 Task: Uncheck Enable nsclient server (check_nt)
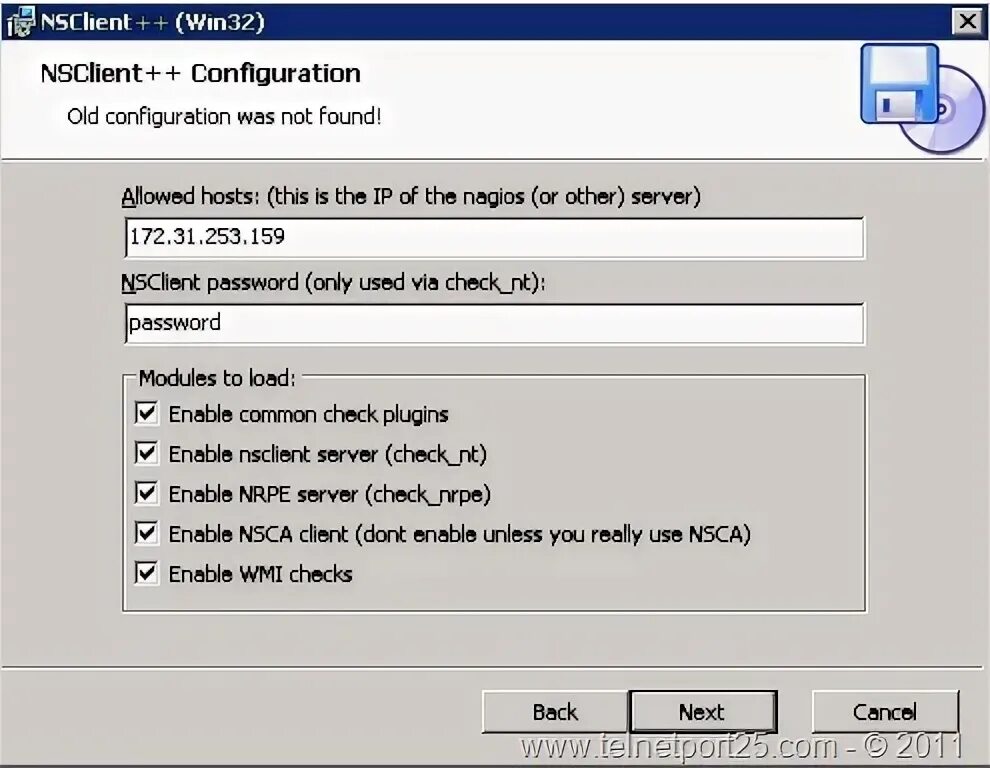[x=146, y=453]
